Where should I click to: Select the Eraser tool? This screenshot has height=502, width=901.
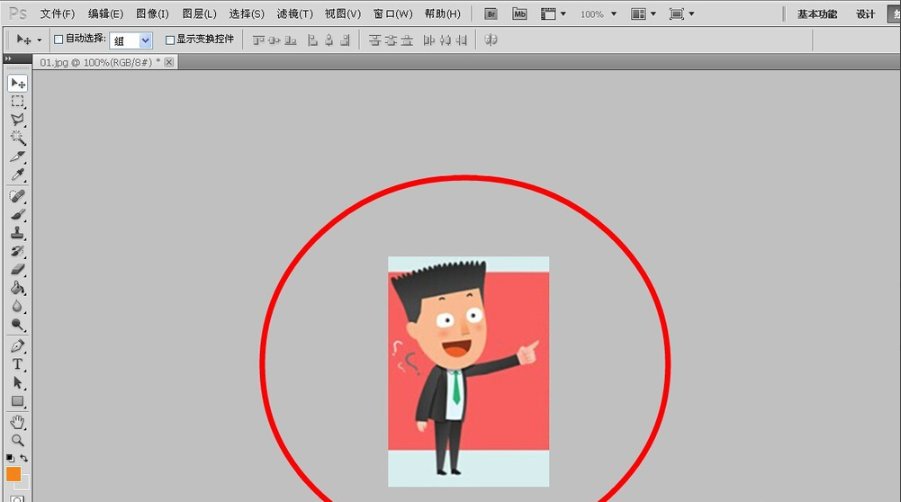[x=17, y=269]
